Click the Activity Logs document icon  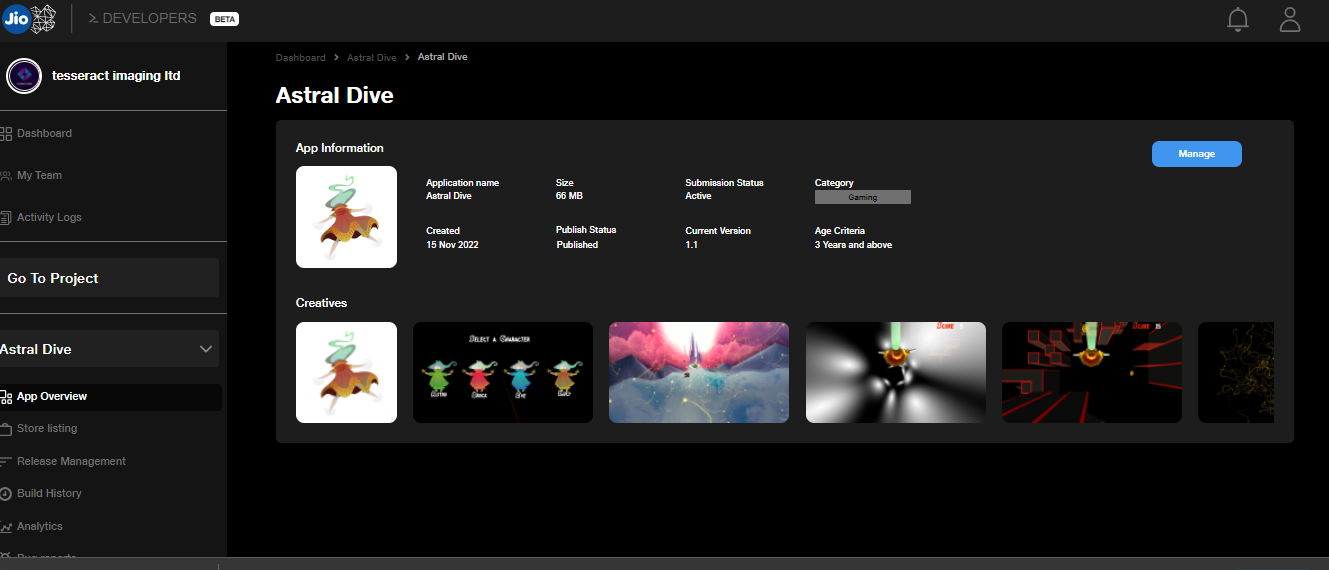point(6,218)
